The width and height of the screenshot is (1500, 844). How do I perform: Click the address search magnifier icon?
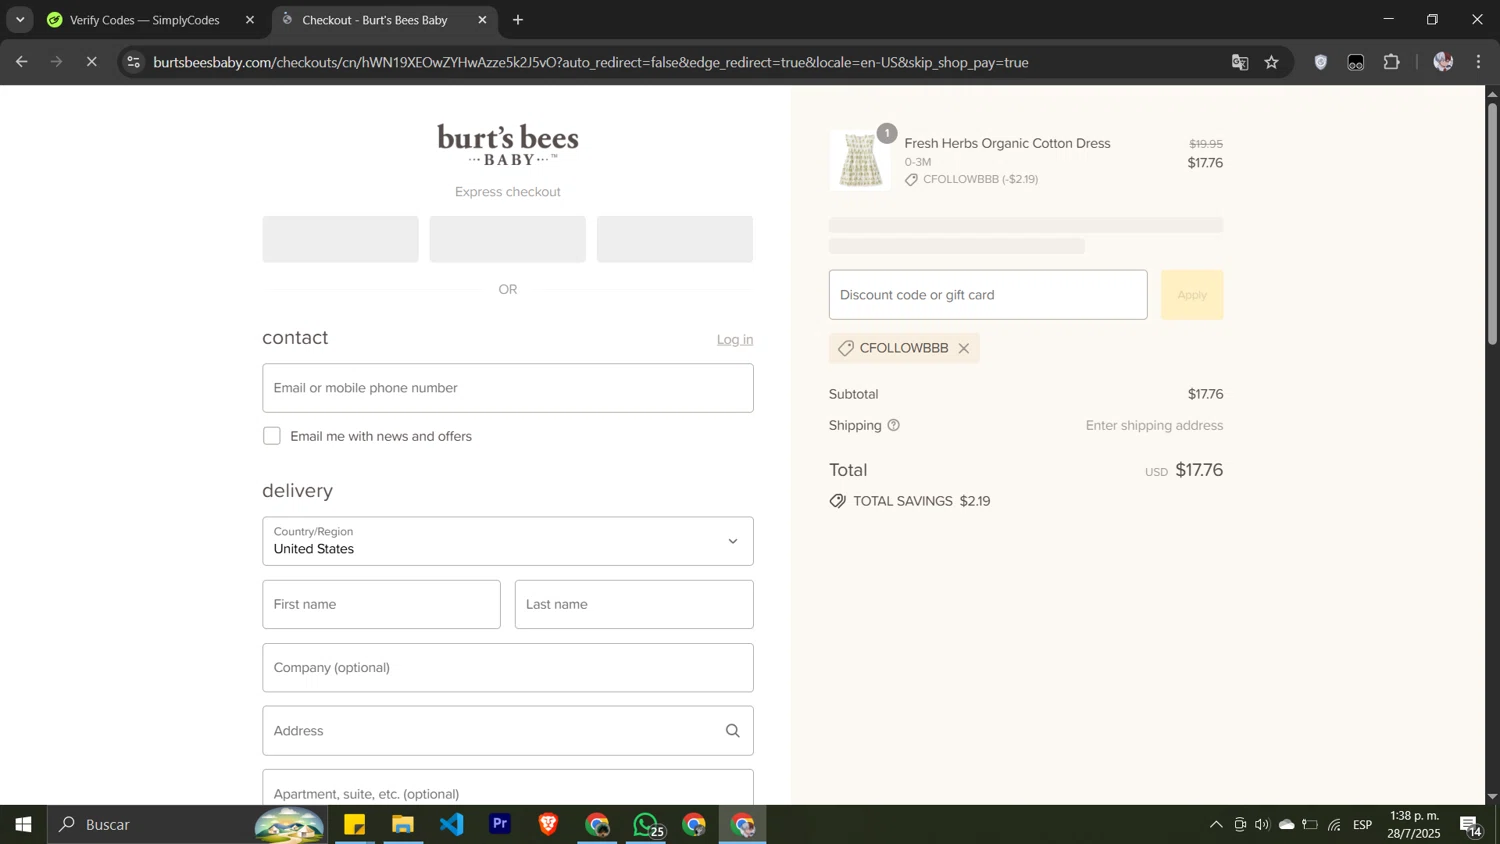733,731
